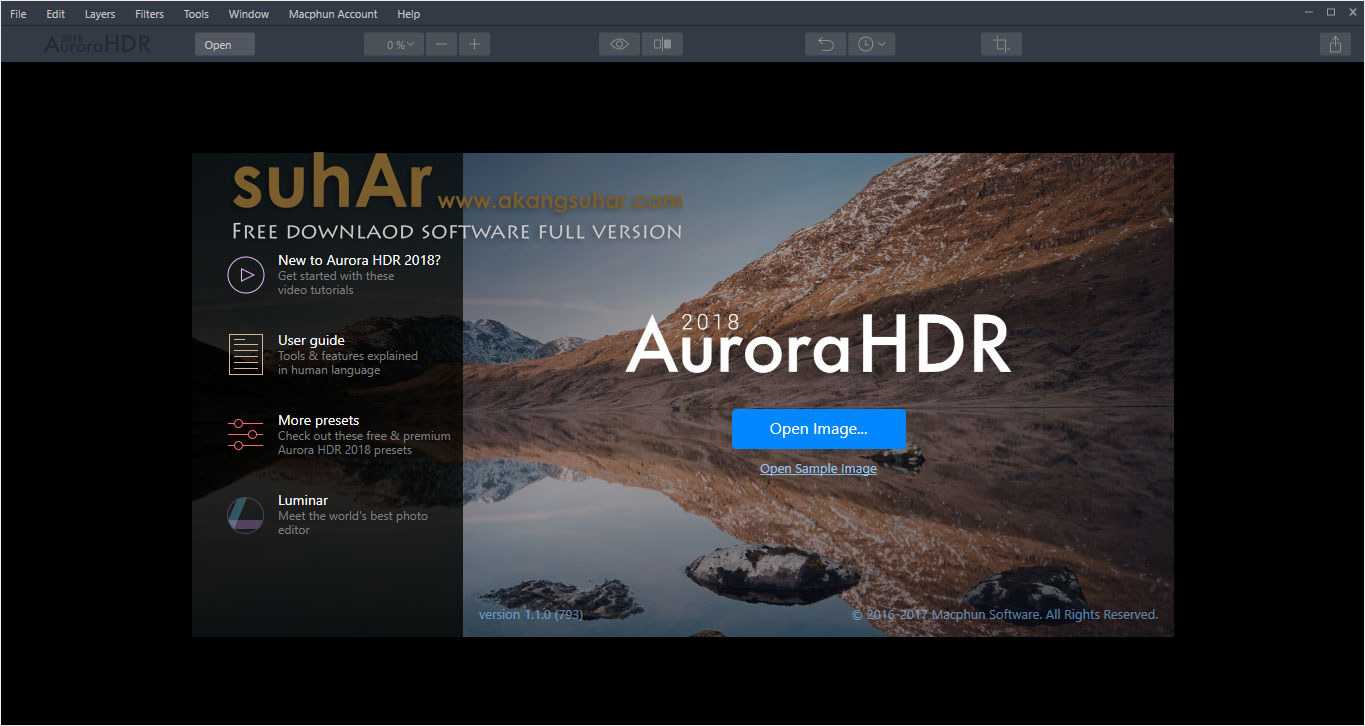Image resolution: width=1365 pixels, height=726 pixels.
Task: Click the undo arrow icon
Action: point(826,45)
